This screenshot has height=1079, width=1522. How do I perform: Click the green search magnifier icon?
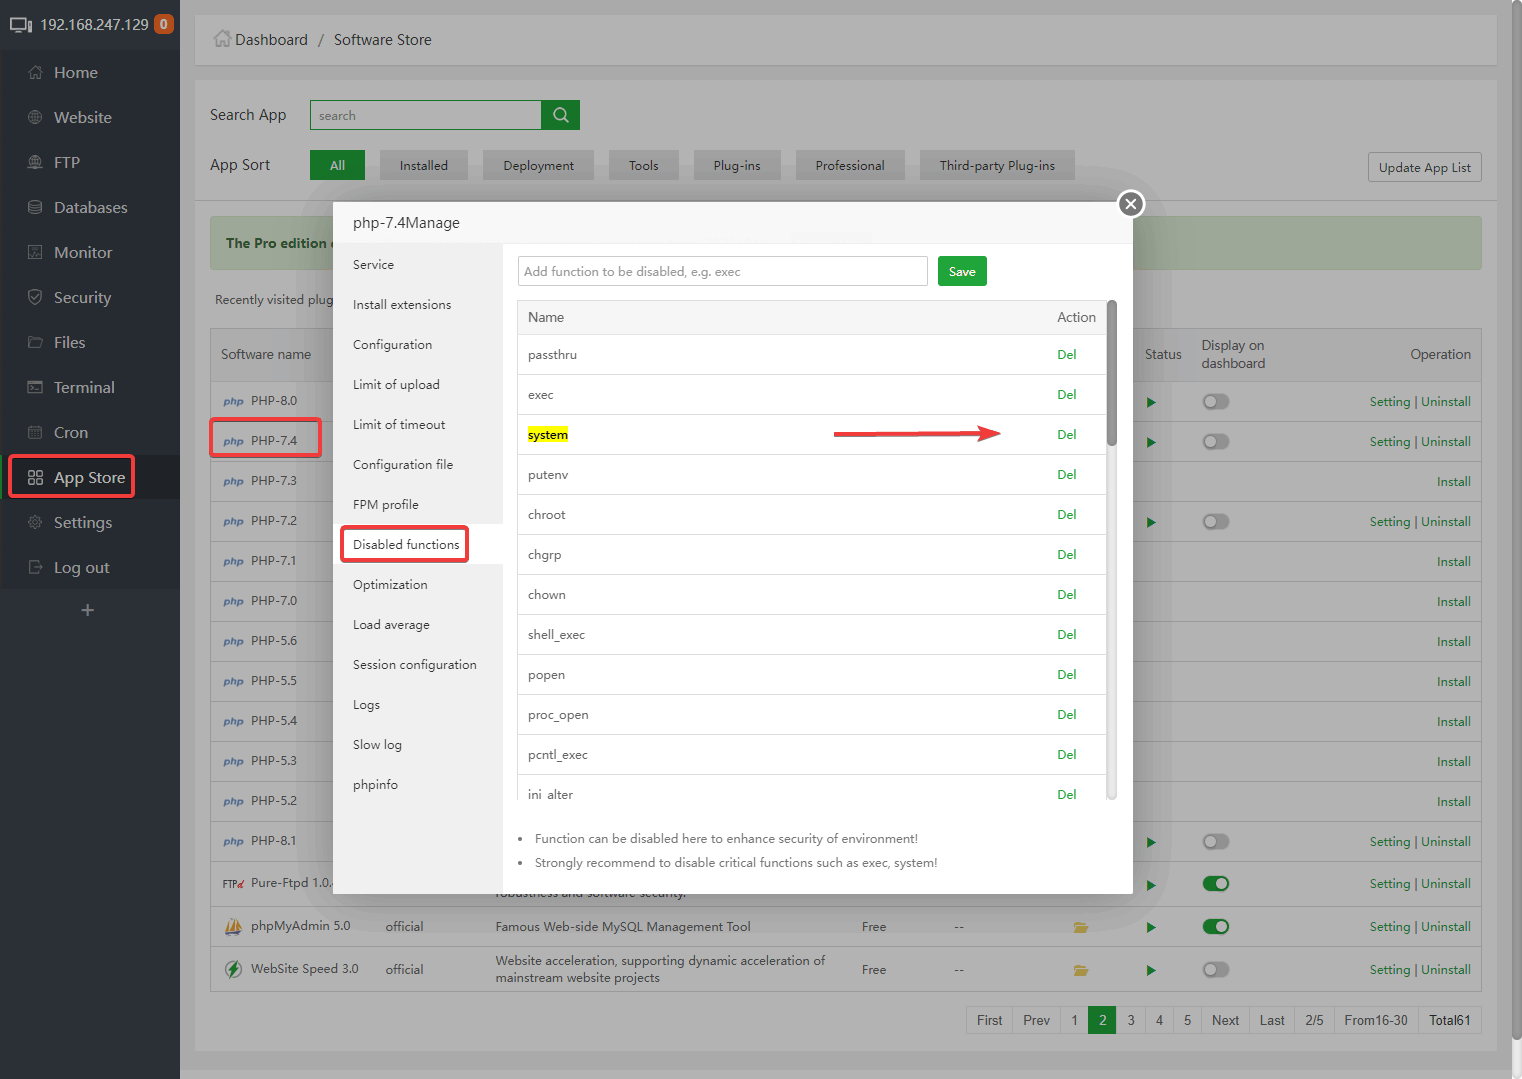(560, 115)
